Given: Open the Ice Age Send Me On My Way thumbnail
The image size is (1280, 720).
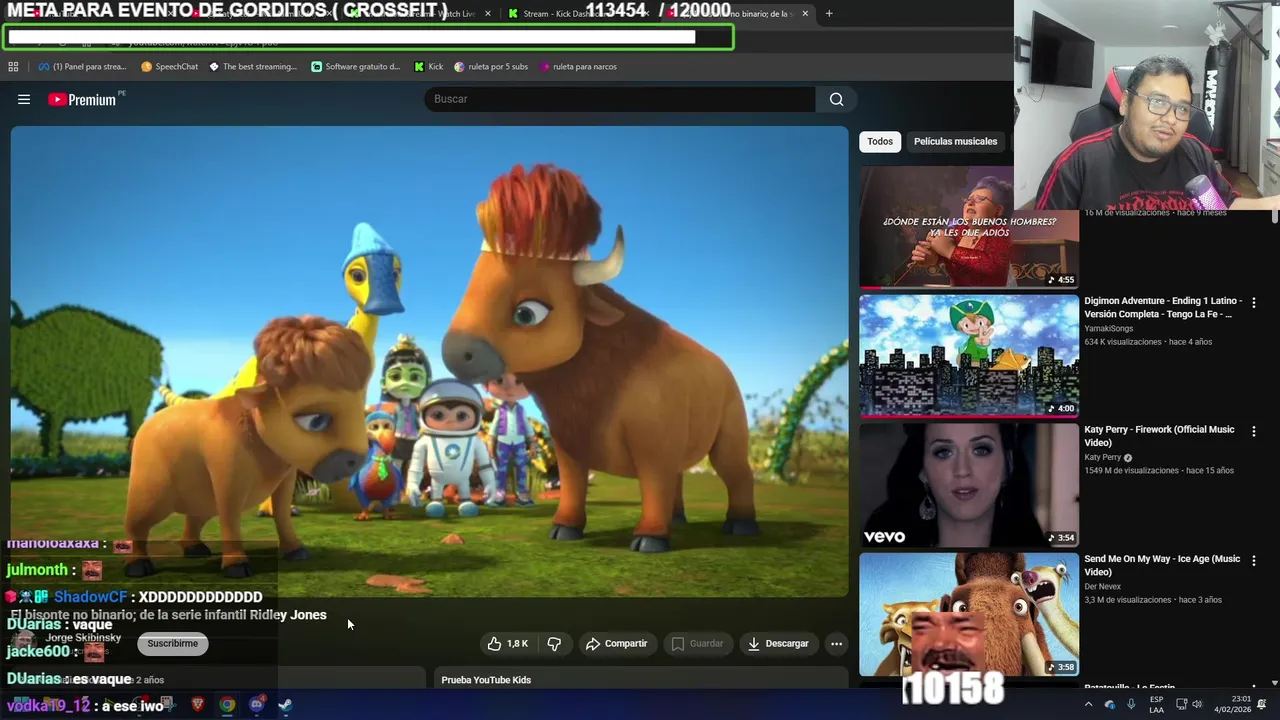Looking at the screenshot, I should pyautogui.click(x=969, y=613).
